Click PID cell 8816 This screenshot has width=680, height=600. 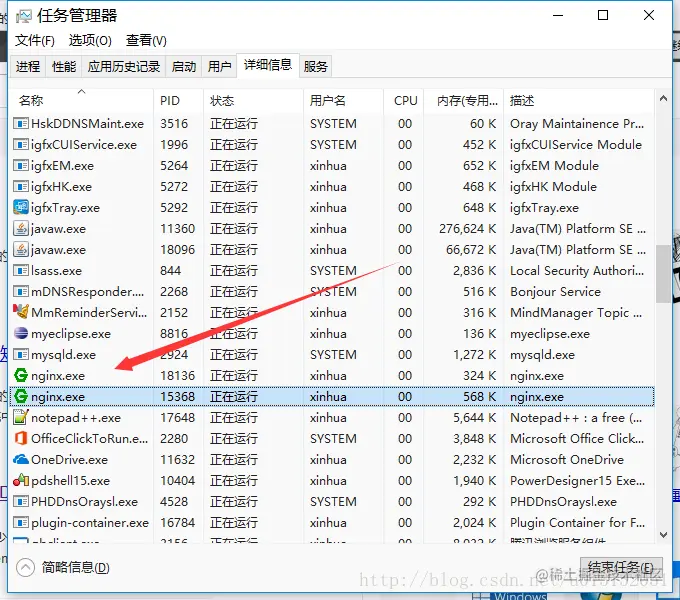tap(174, 333)
